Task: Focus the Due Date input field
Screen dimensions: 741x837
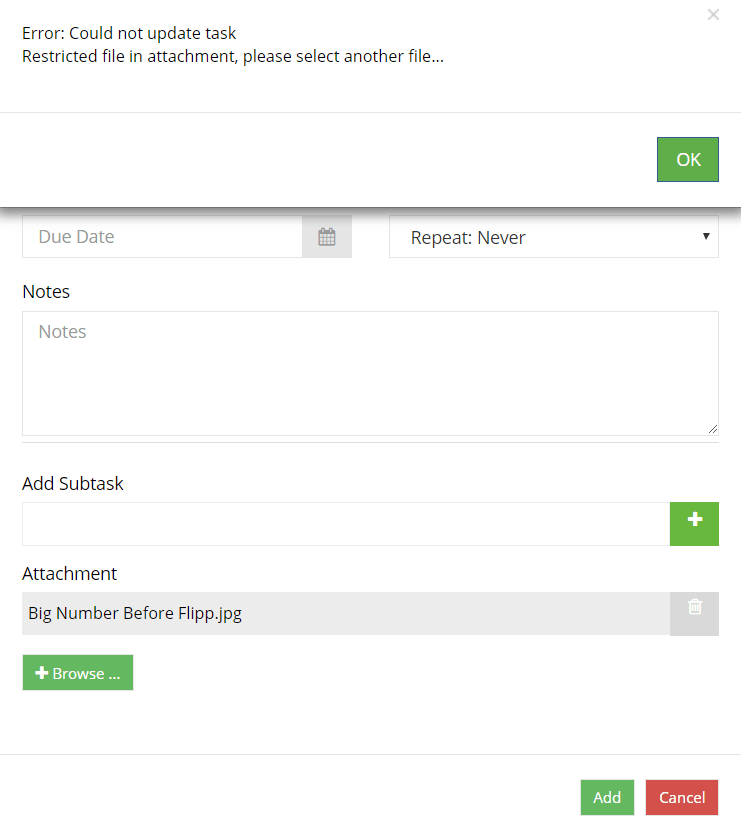Action: tap(162, 236)
